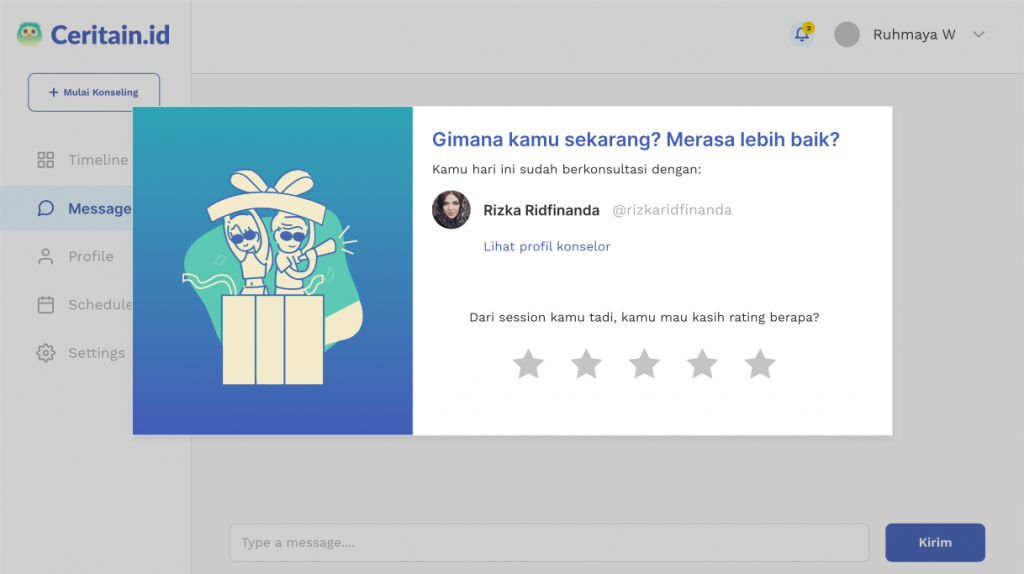
Task: Open the notification bell
Action: point(802,34)
